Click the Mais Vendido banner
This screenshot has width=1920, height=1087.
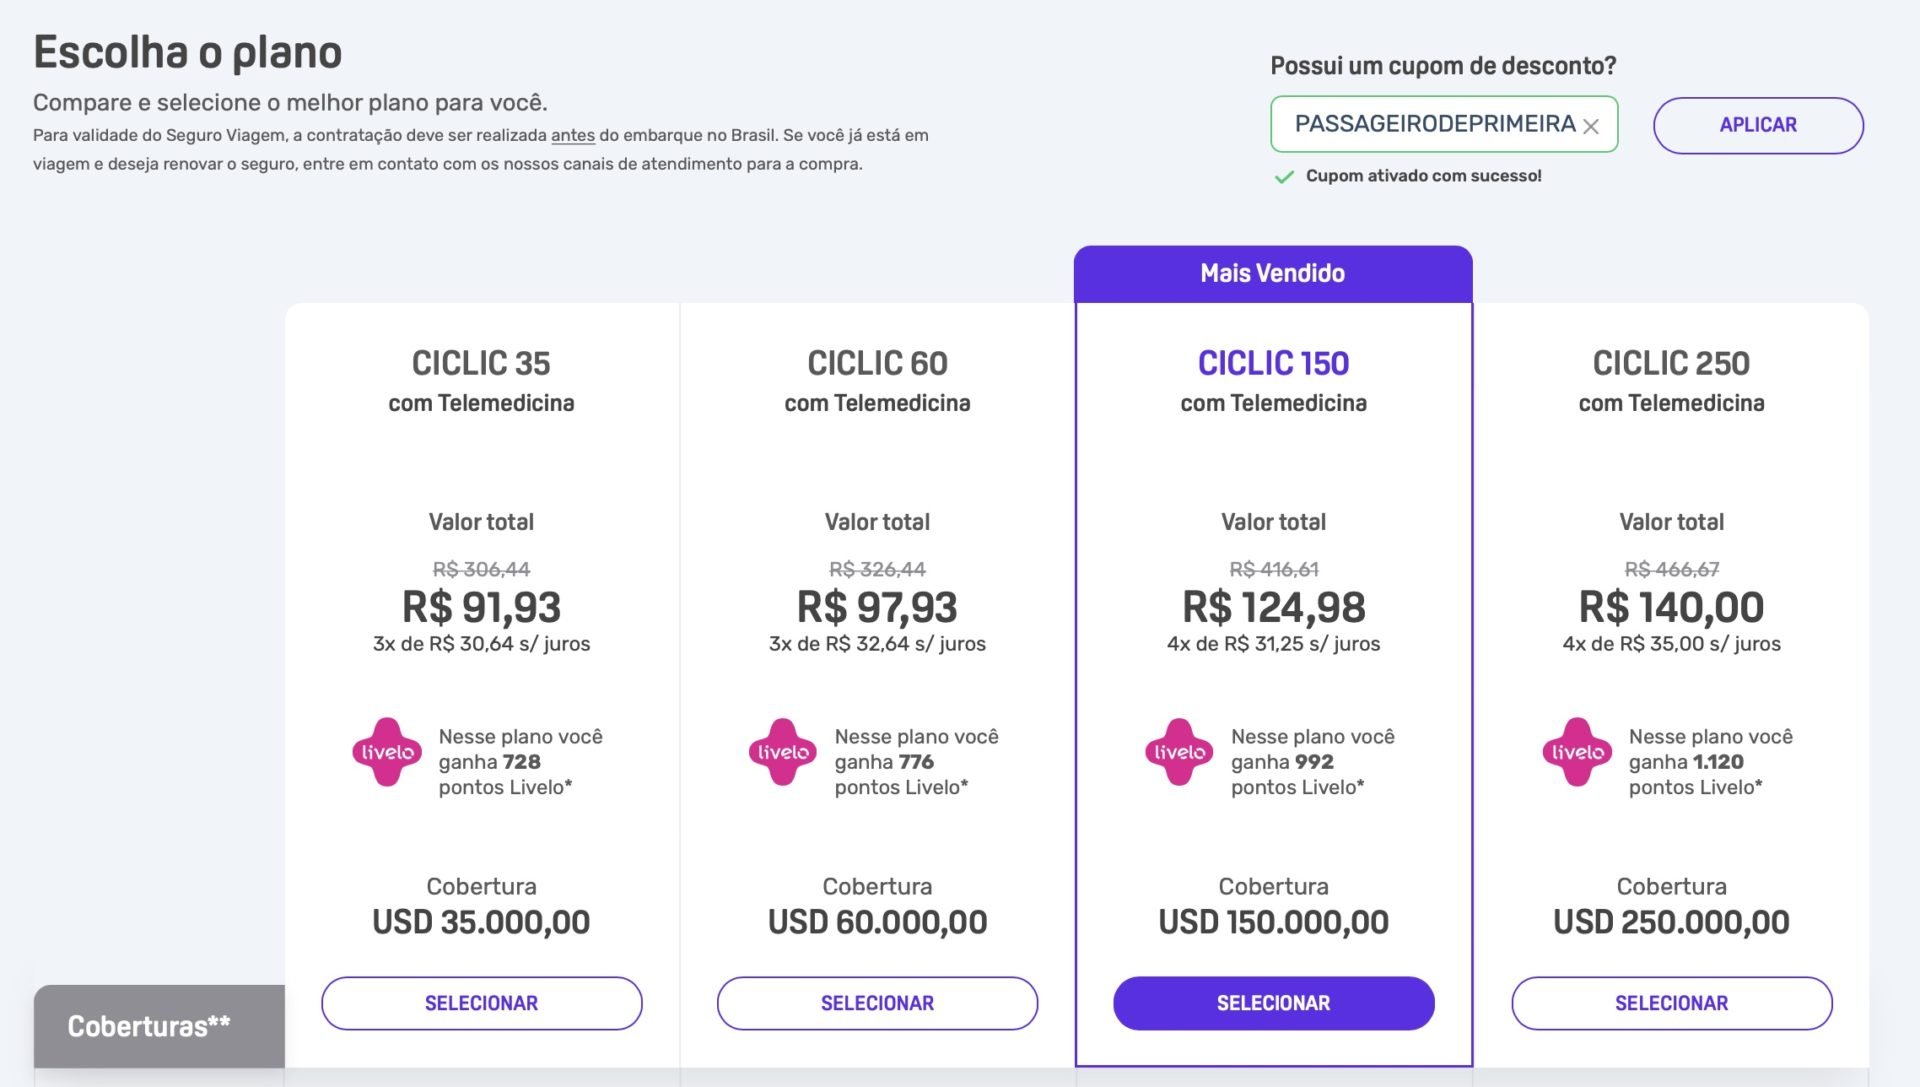pyautogui.click(x=1273, y=273)
